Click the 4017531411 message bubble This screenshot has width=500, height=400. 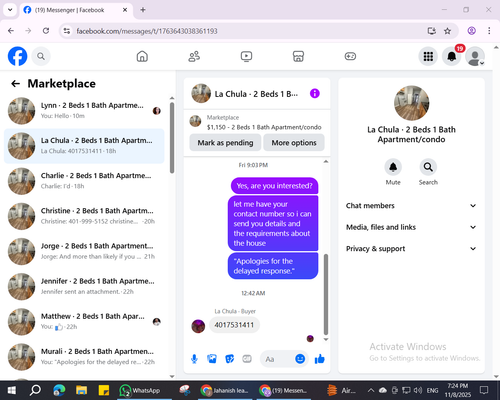click(x=234, y=325)
